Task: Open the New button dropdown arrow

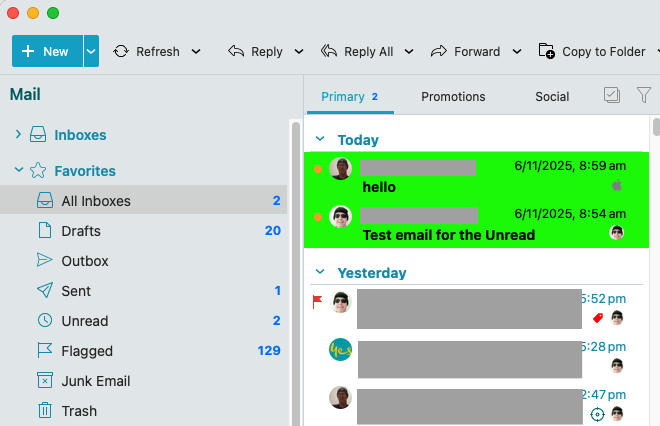Action: [x=91, y=51]
